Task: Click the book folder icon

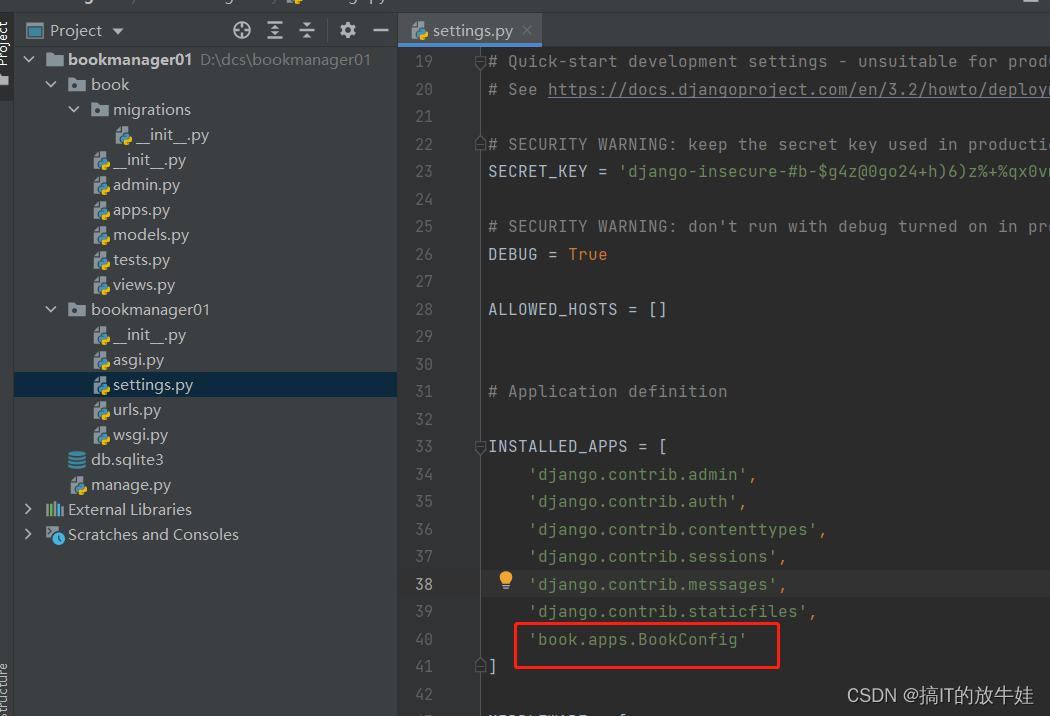Action: [77, 84]
